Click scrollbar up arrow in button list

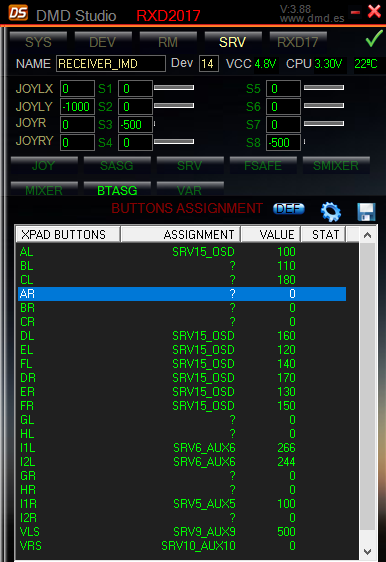pos(367,235)
